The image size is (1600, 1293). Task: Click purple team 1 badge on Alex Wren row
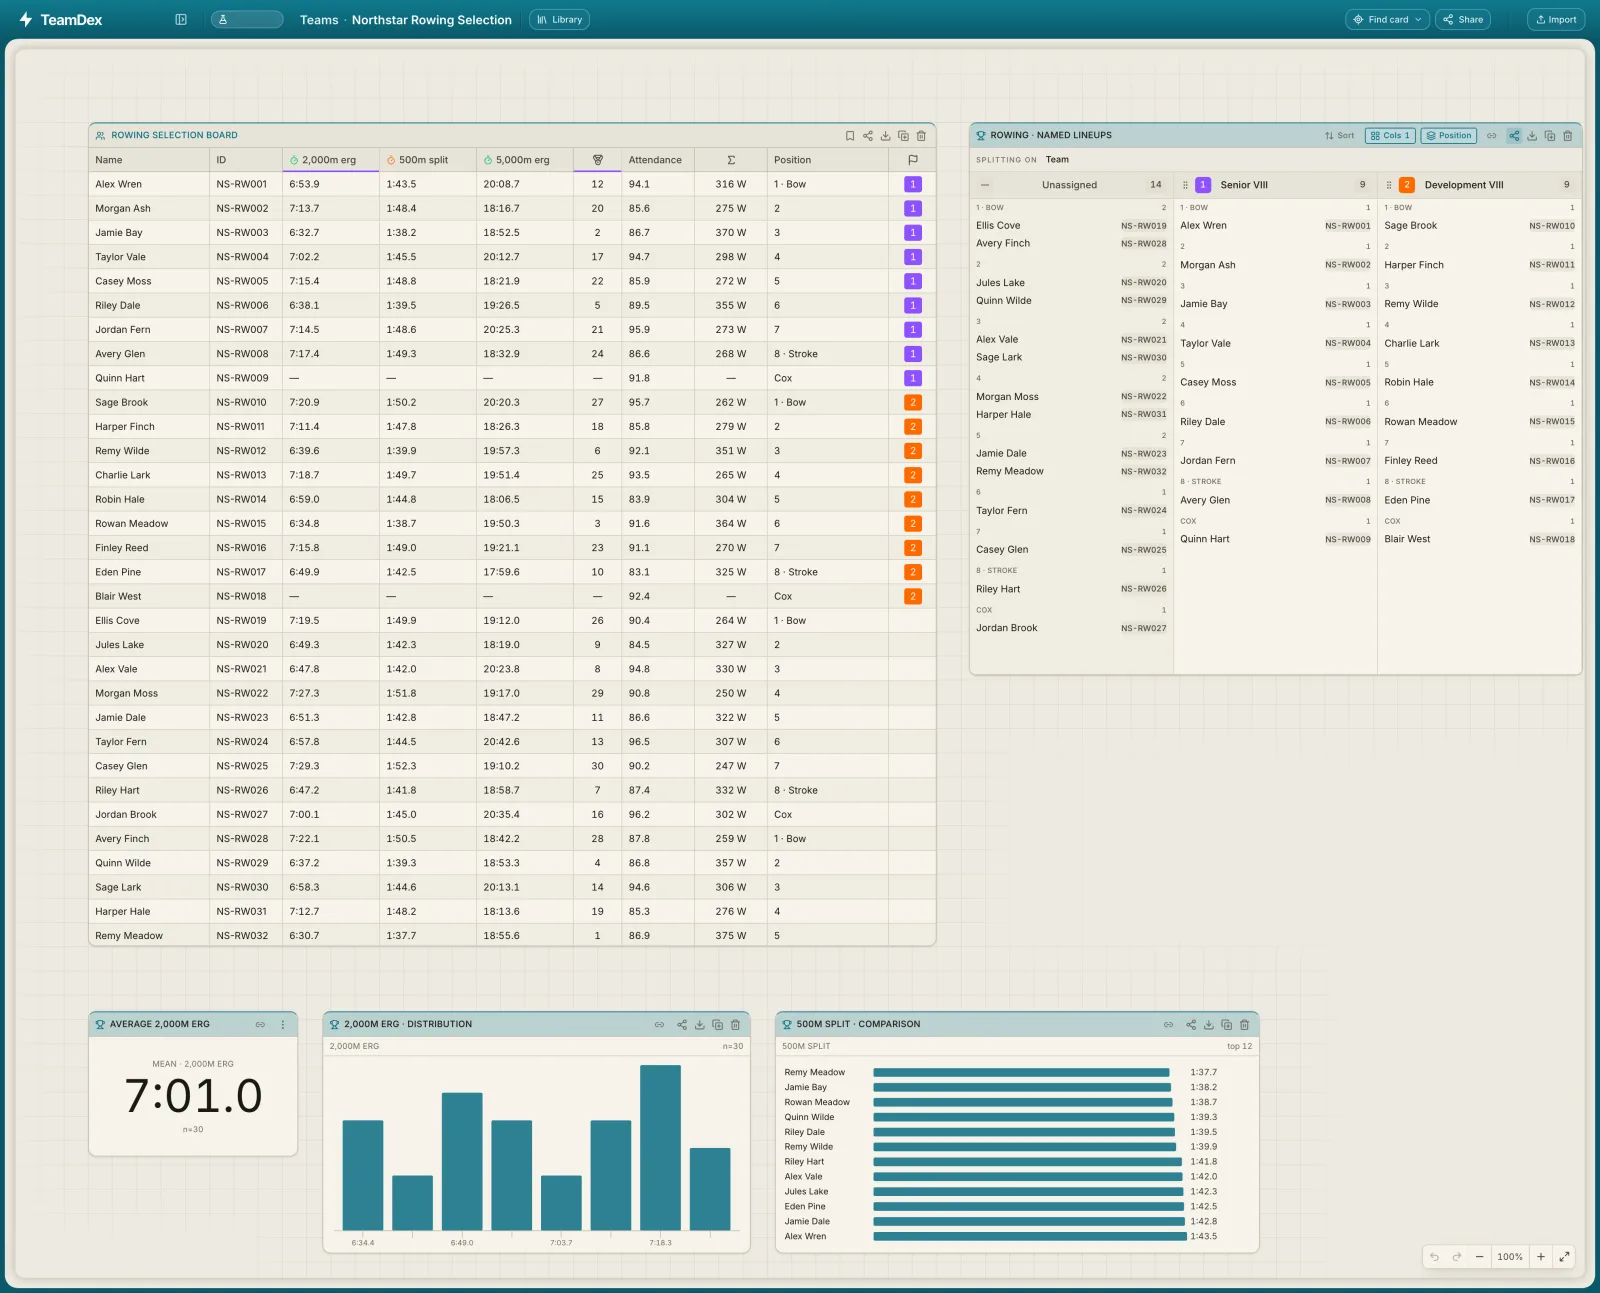pyautogui.click(x=913, y=184)
